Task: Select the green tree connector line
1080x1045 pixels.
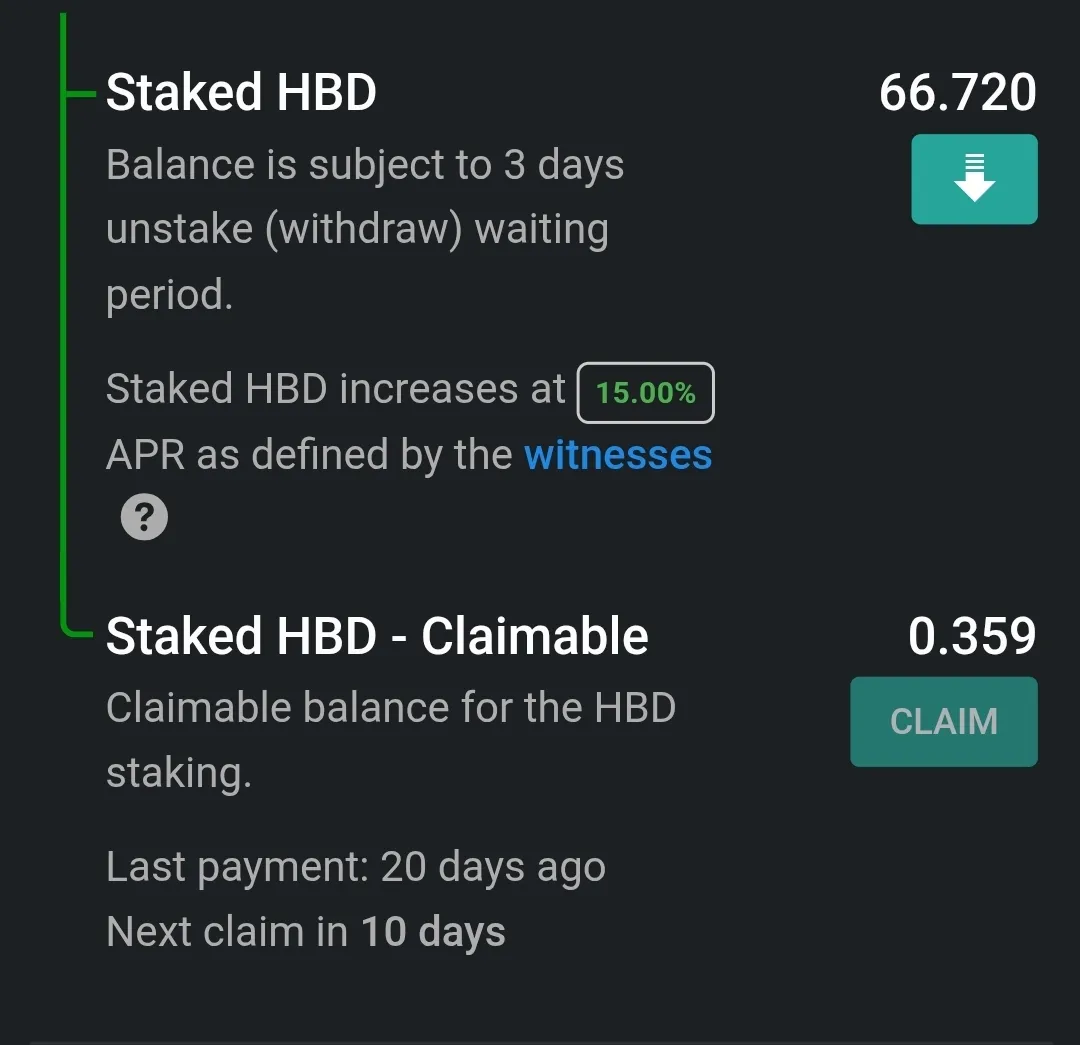Action: (64, 324)
